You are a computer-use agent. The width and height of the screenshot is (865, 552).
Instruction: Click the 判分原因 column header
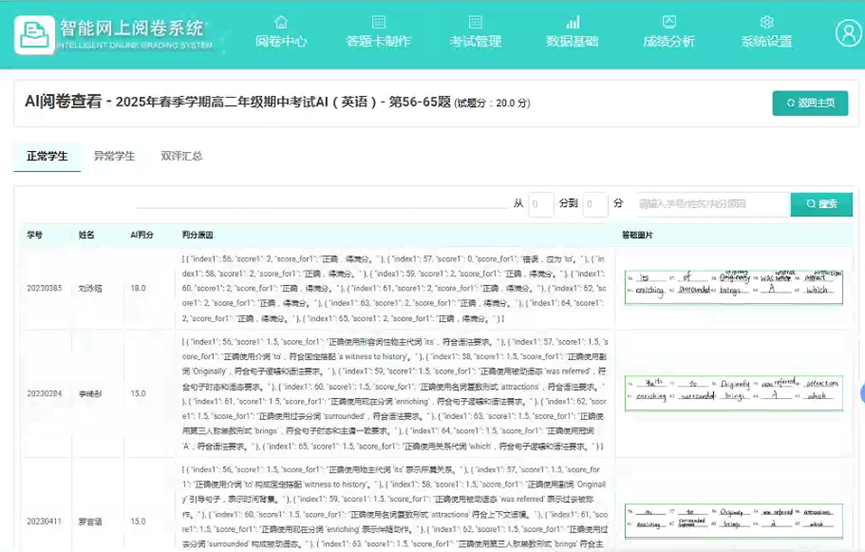(x=197, y=235)
